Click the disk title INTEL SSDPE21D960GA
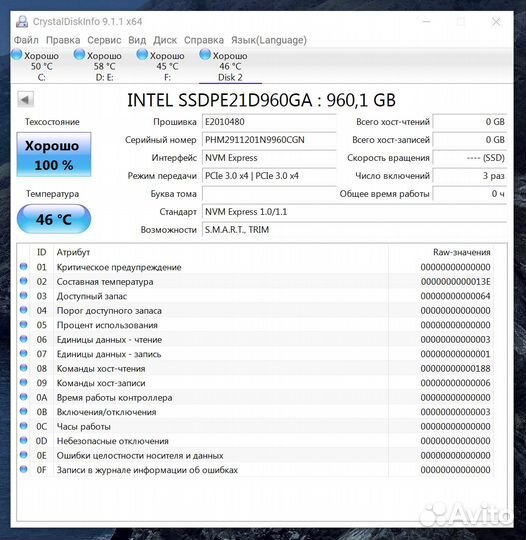This screenshot has width=526, height=540. [x=261, y=100]
